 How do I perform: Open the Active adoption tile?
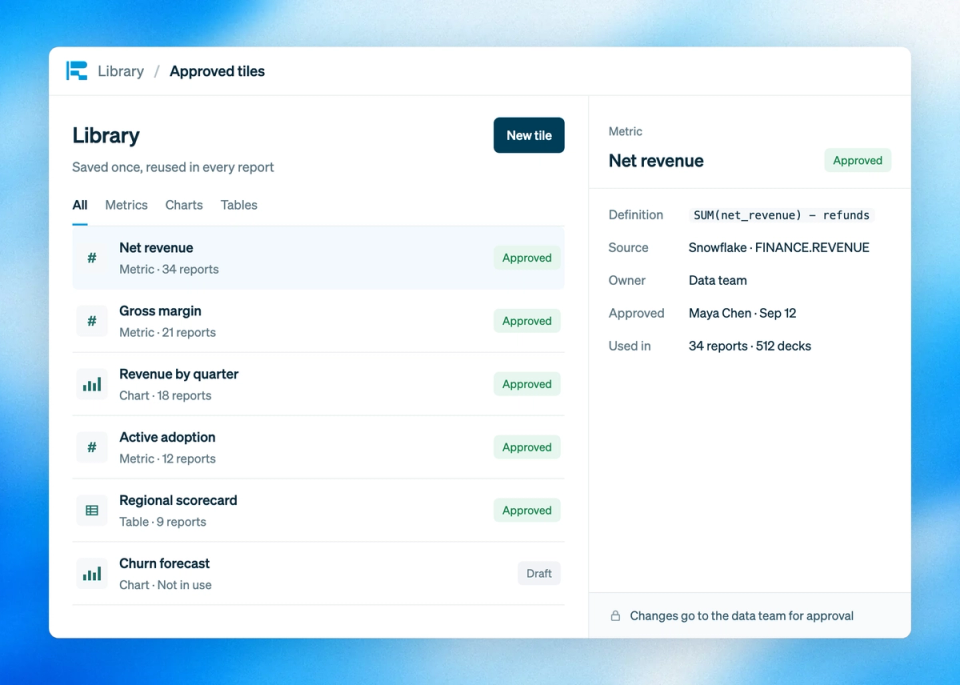318,447
